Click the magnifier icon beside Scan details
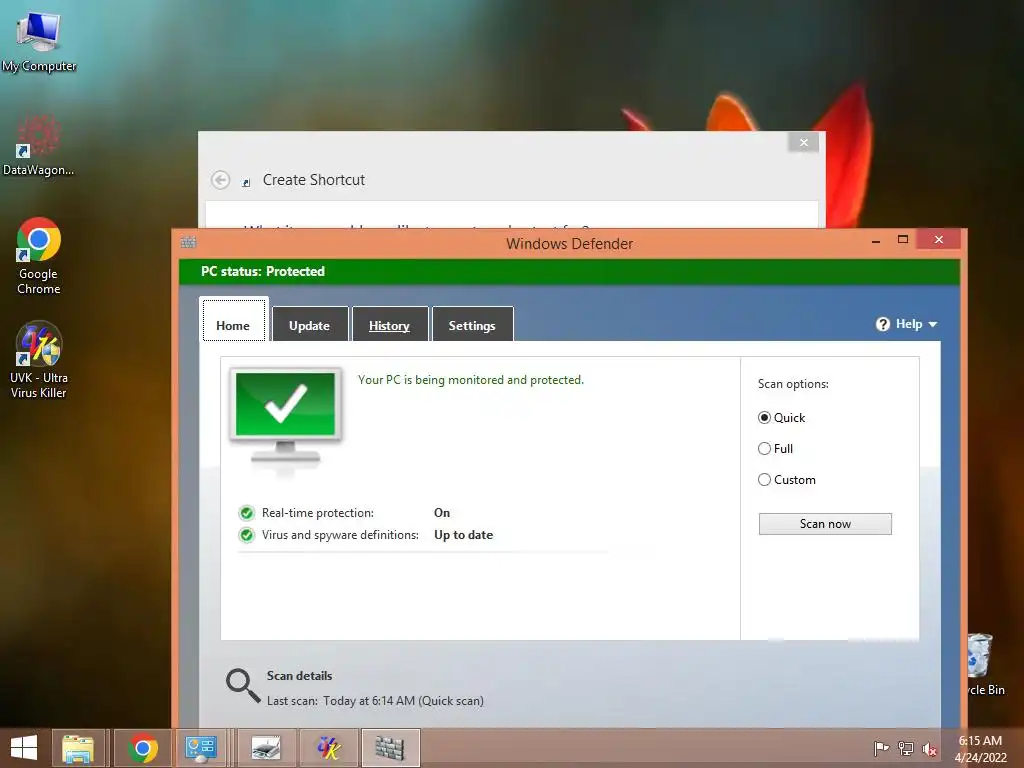This screenshot has height=768, width=1024. coord(242,685)
